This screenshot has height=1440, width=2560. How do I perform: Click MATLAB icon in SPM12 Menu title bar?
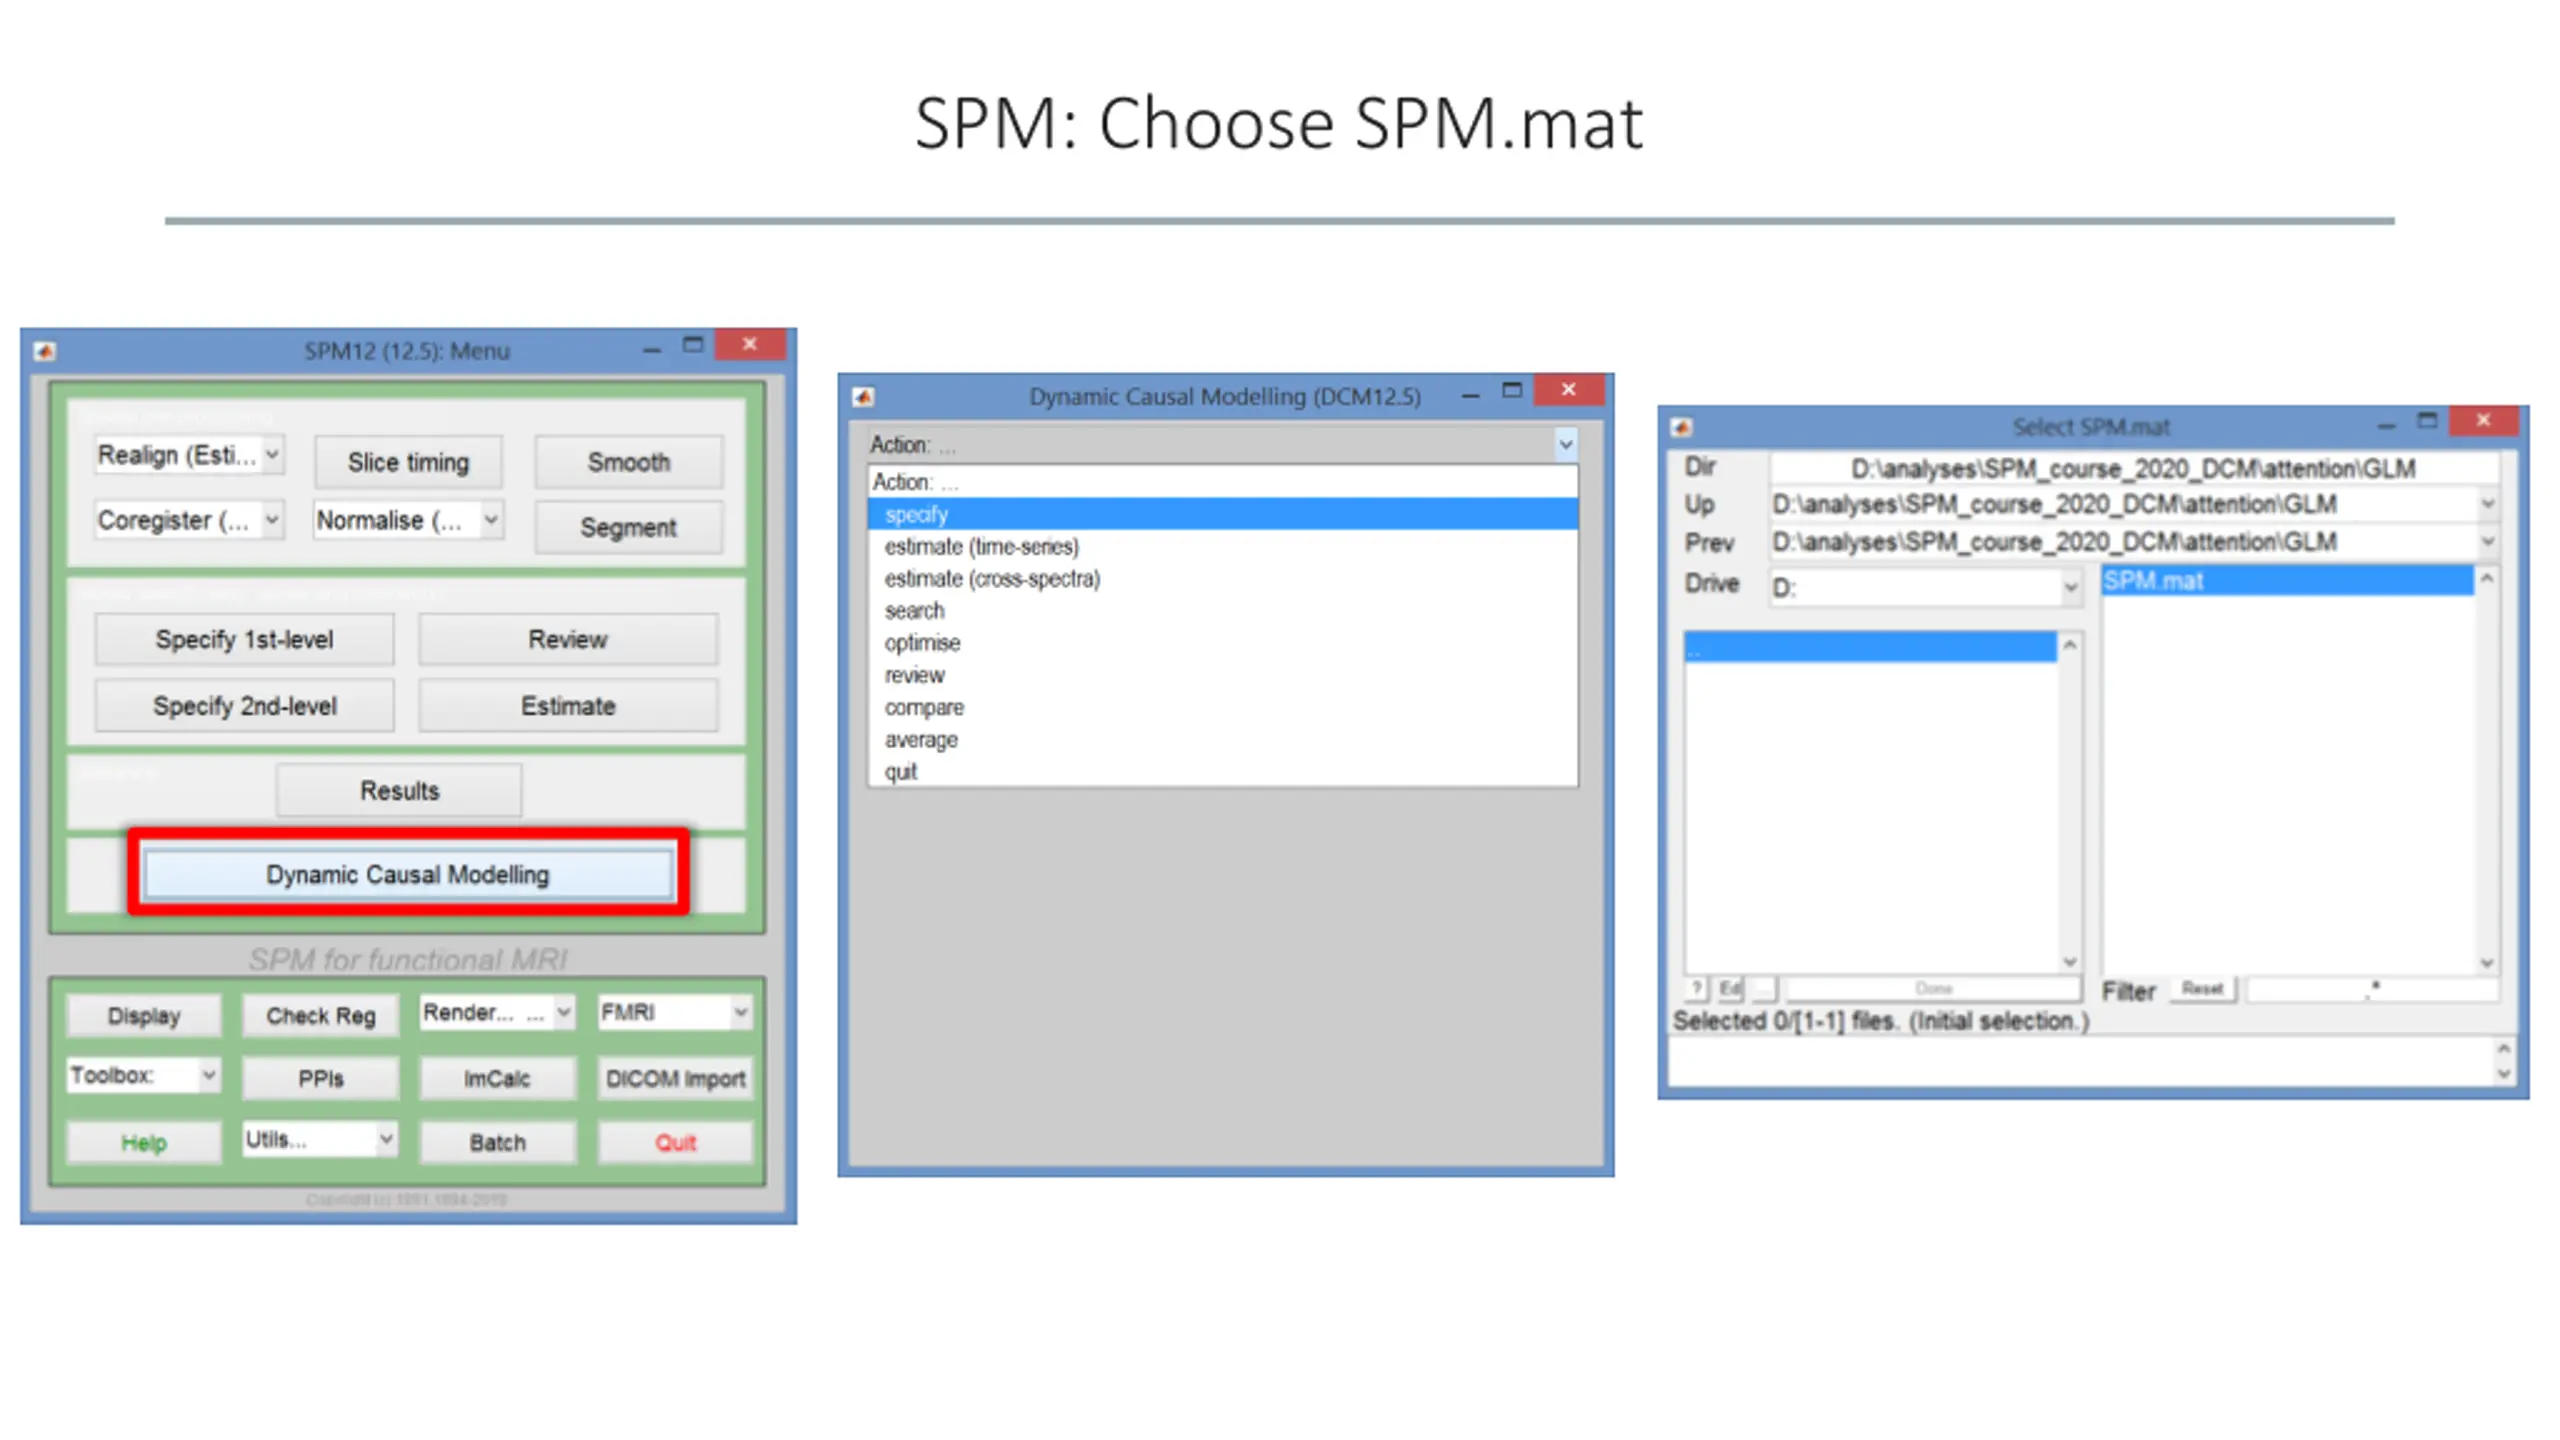coord(45,351)
